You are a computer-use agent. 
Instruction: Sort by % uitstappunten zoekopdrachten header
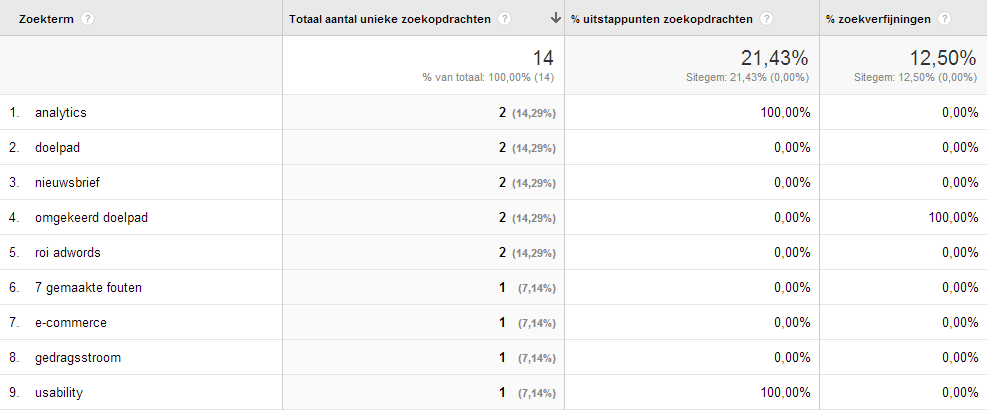click(x=662, y=19)
